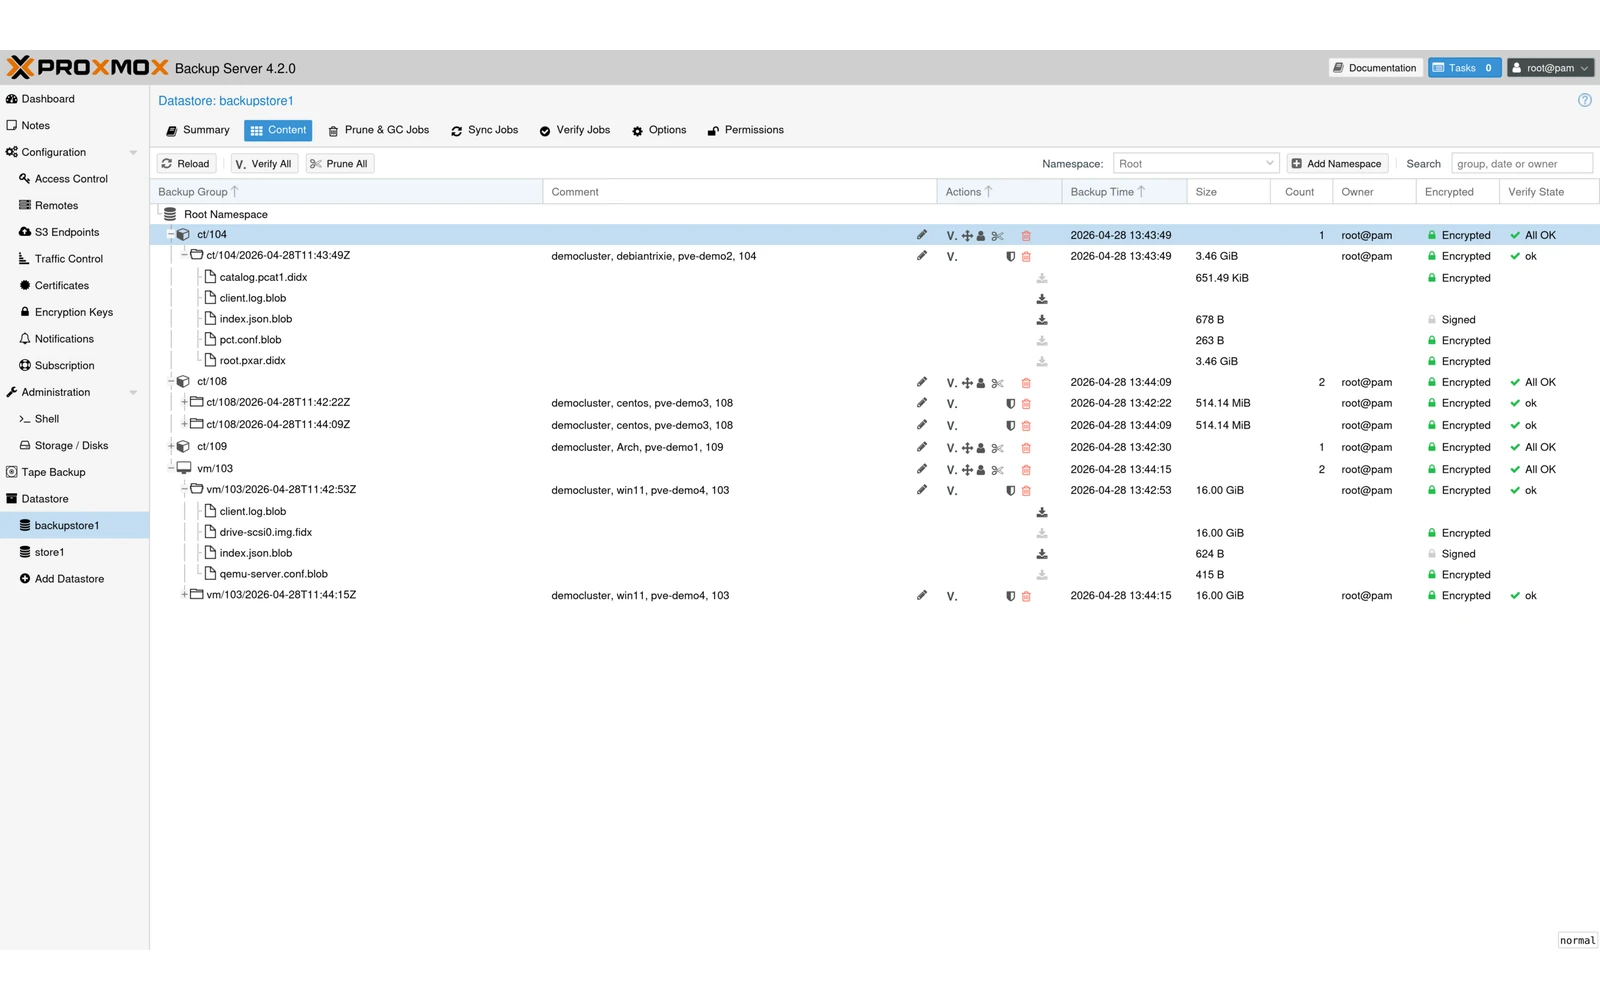Toggle protection on snapshot ct/108/2026-04-28T11:44:09Z
Image resolution: width=1600 pixels, height=1000 pixels.
point(1010,426)
